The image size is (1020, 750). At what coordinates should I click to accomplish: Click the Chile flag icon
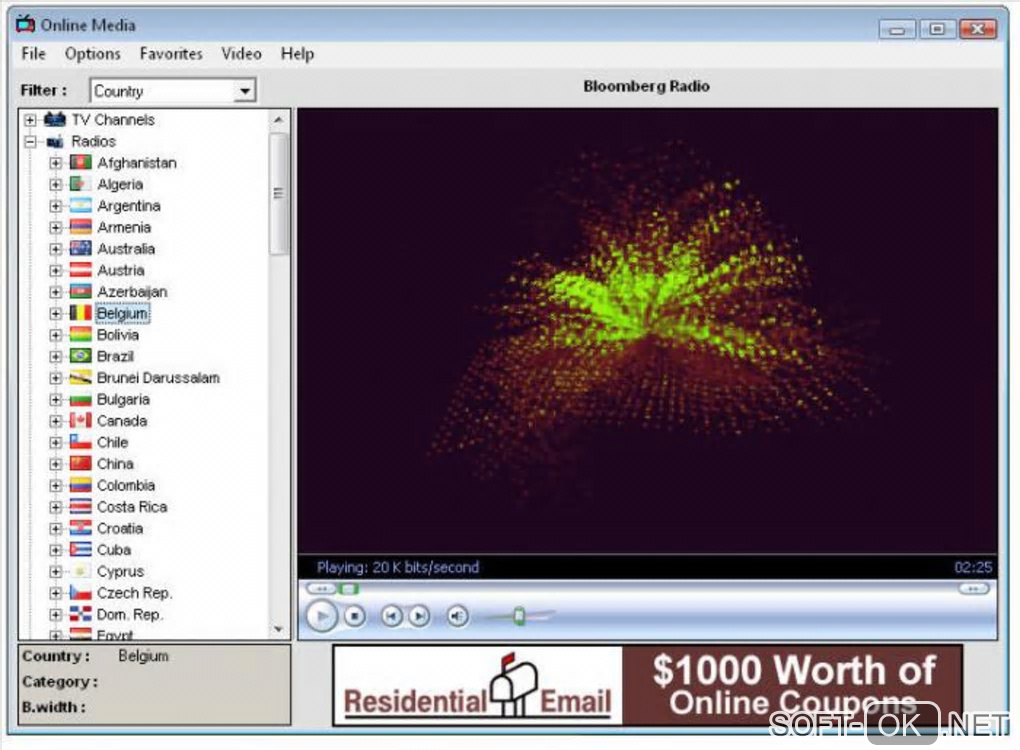[x=81, y=442]
